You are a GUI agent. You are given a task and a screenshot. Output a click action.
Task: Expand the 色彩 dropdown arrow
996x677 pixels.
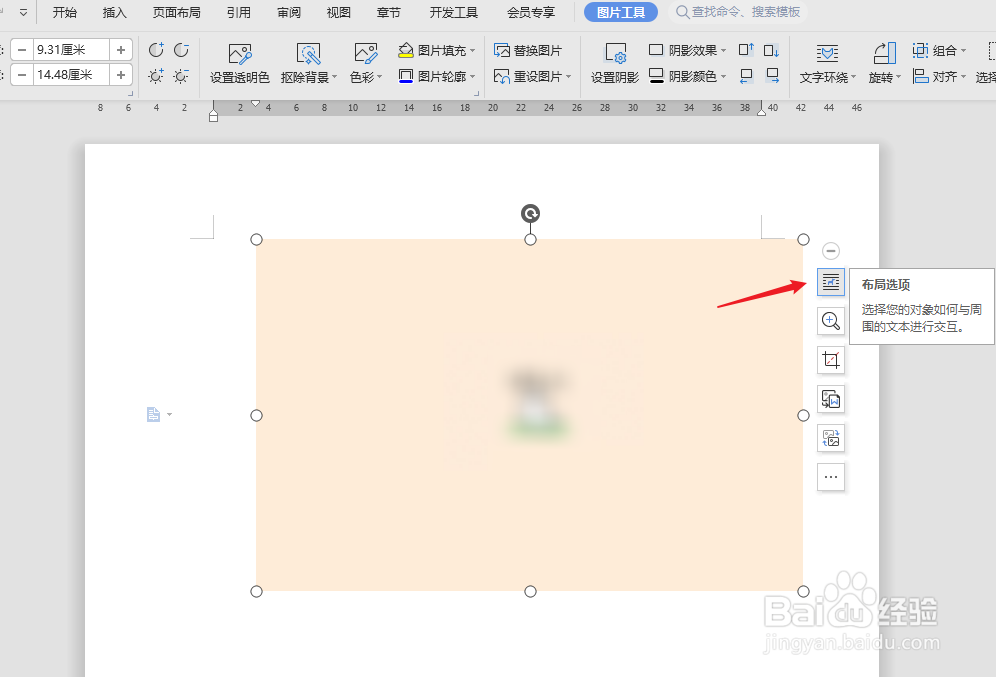click(380, 77)
